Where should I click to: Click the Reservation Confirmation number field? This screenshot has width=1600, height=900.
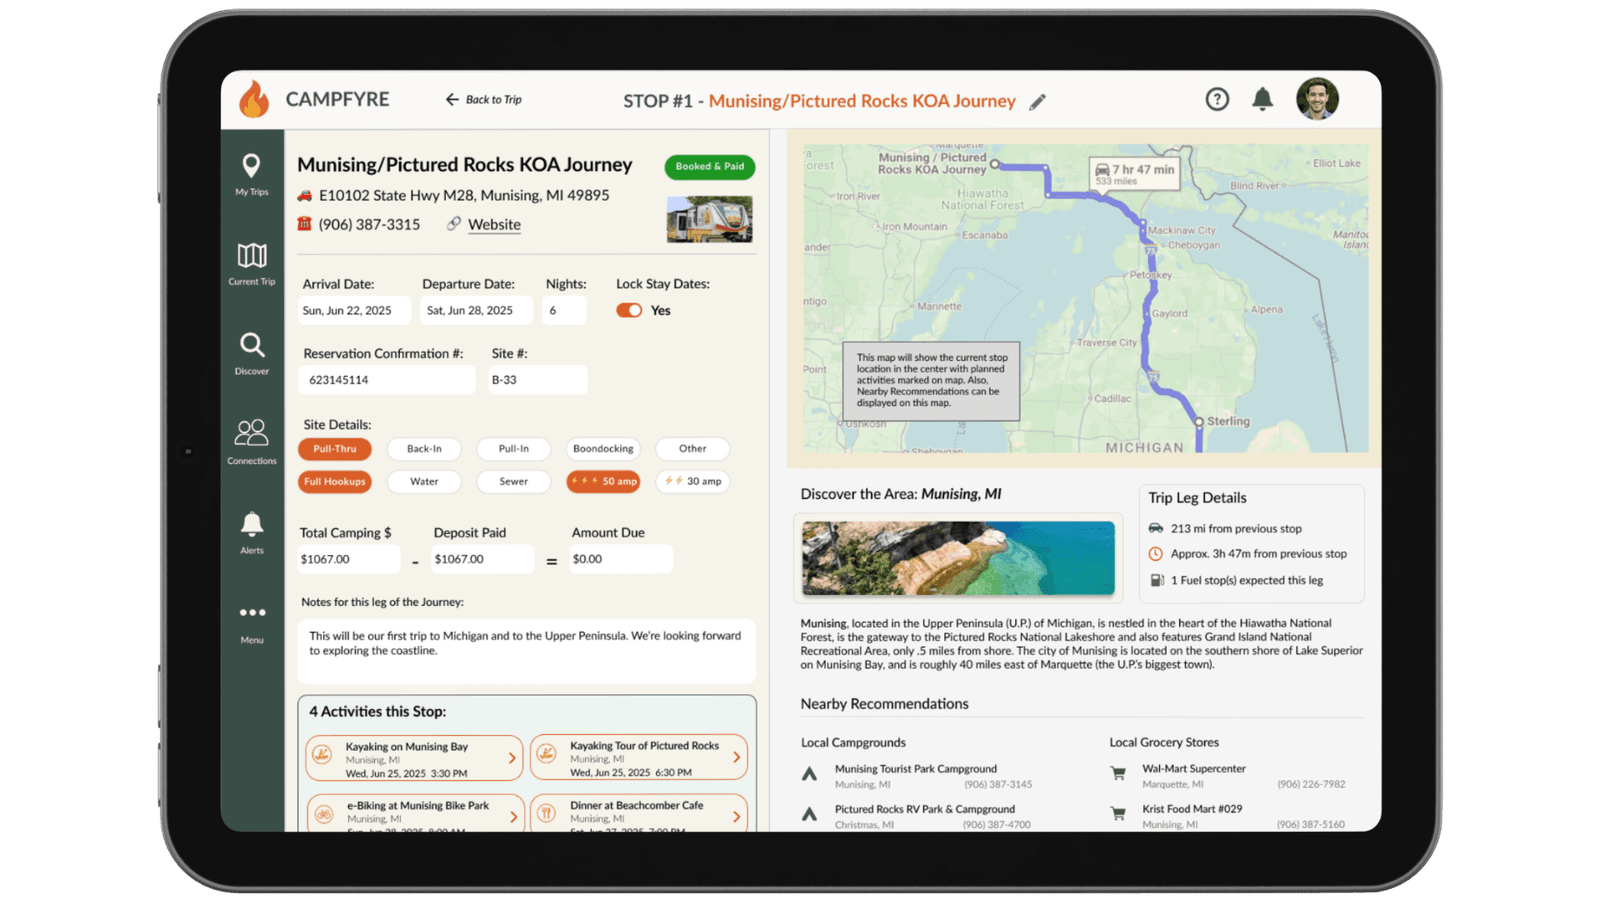point(386,380)
